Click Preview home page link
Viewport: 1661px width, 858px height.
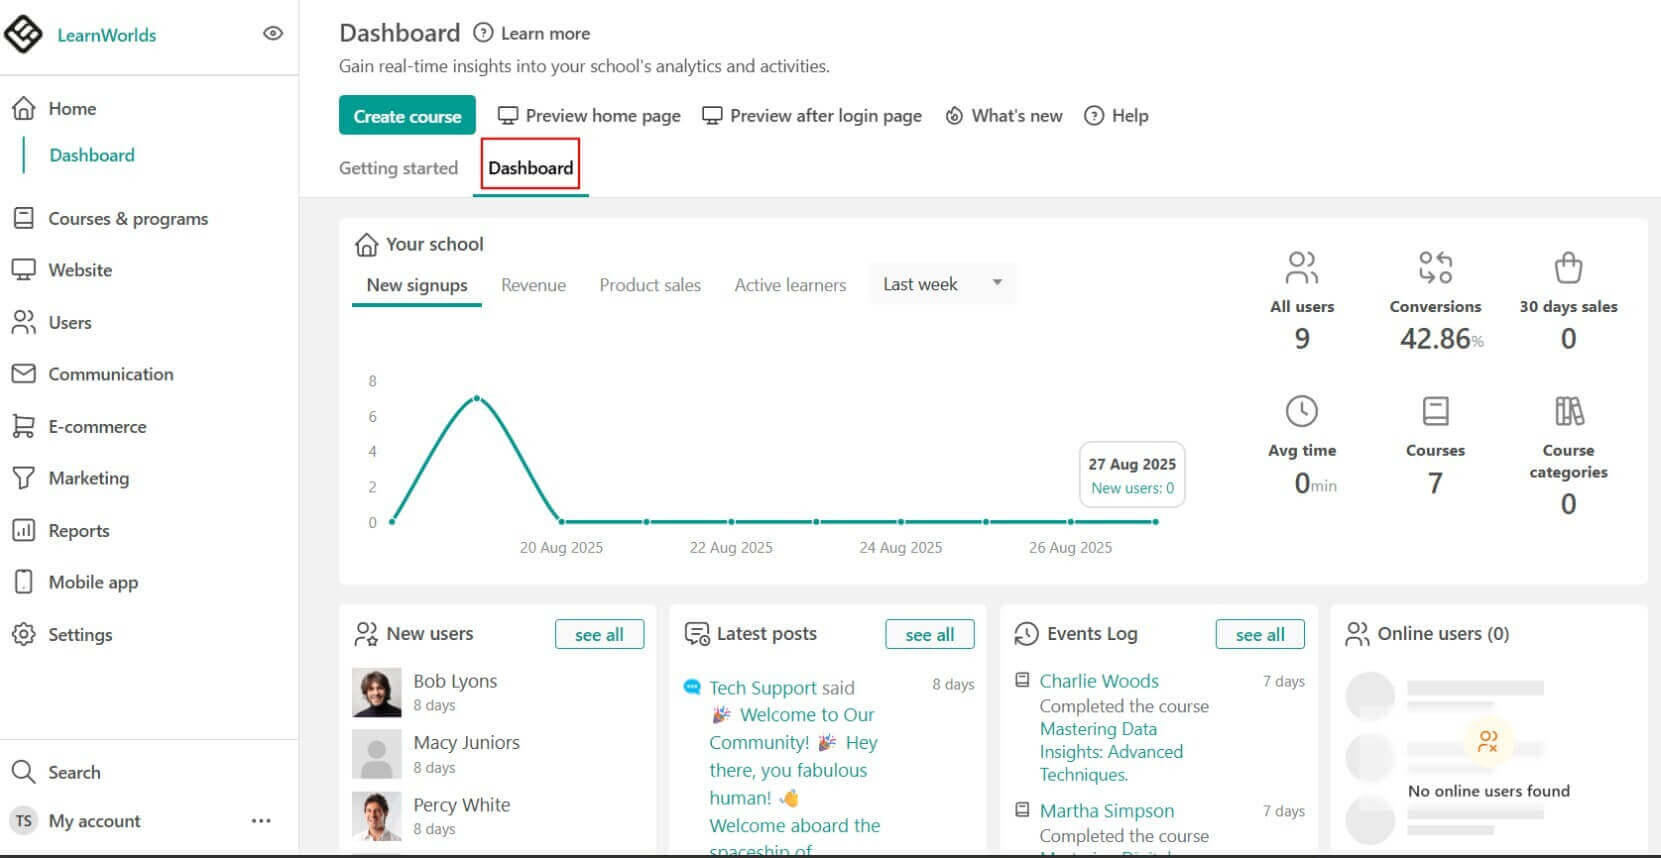click(x=590, y=116)
